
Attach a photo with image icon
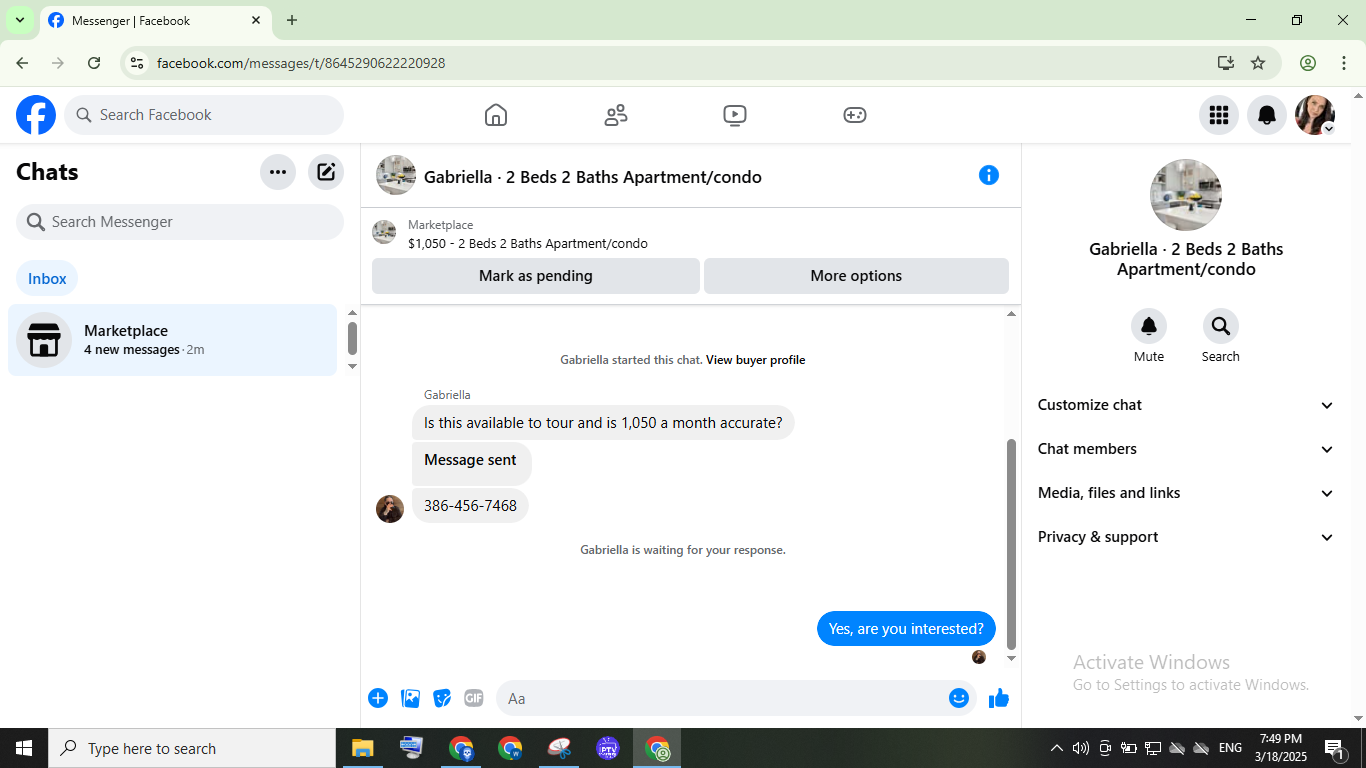pyautogui.click(x=410, y=698)
